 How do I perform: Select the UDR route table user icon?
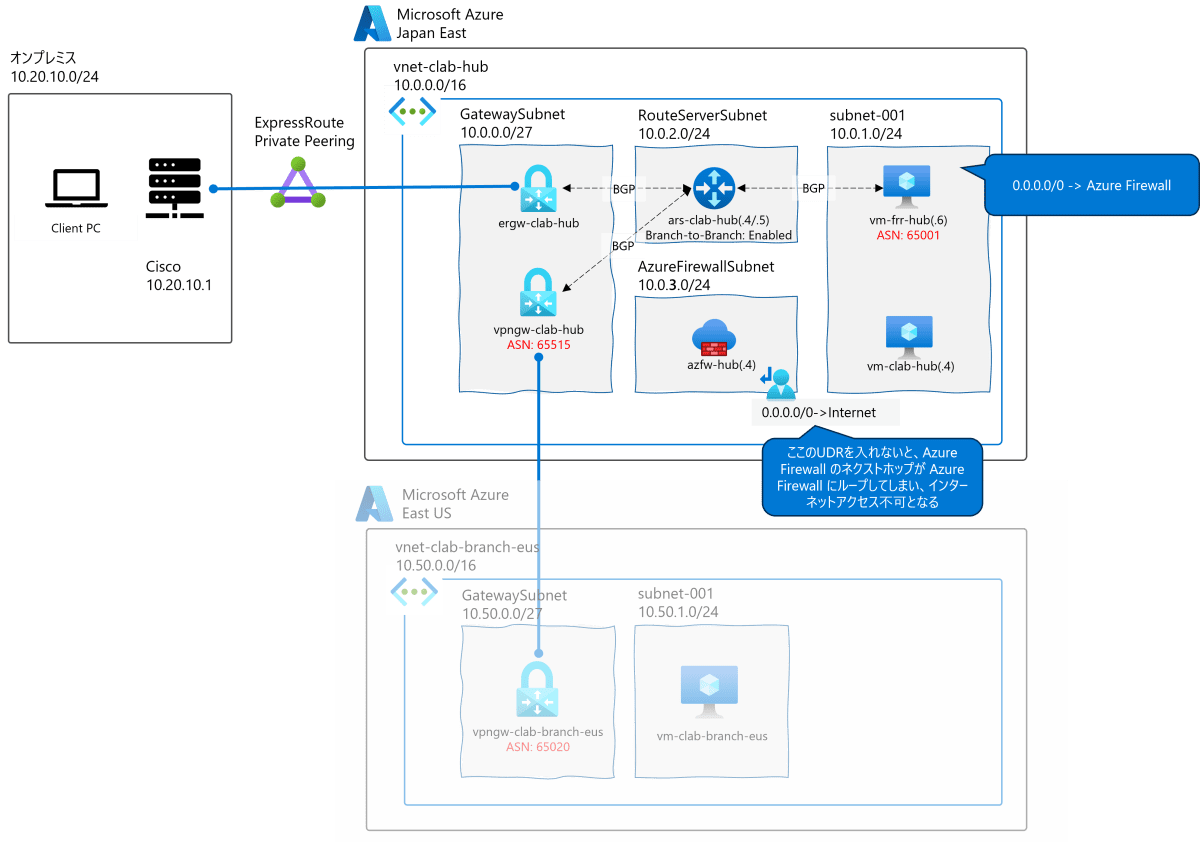point(777,382)
